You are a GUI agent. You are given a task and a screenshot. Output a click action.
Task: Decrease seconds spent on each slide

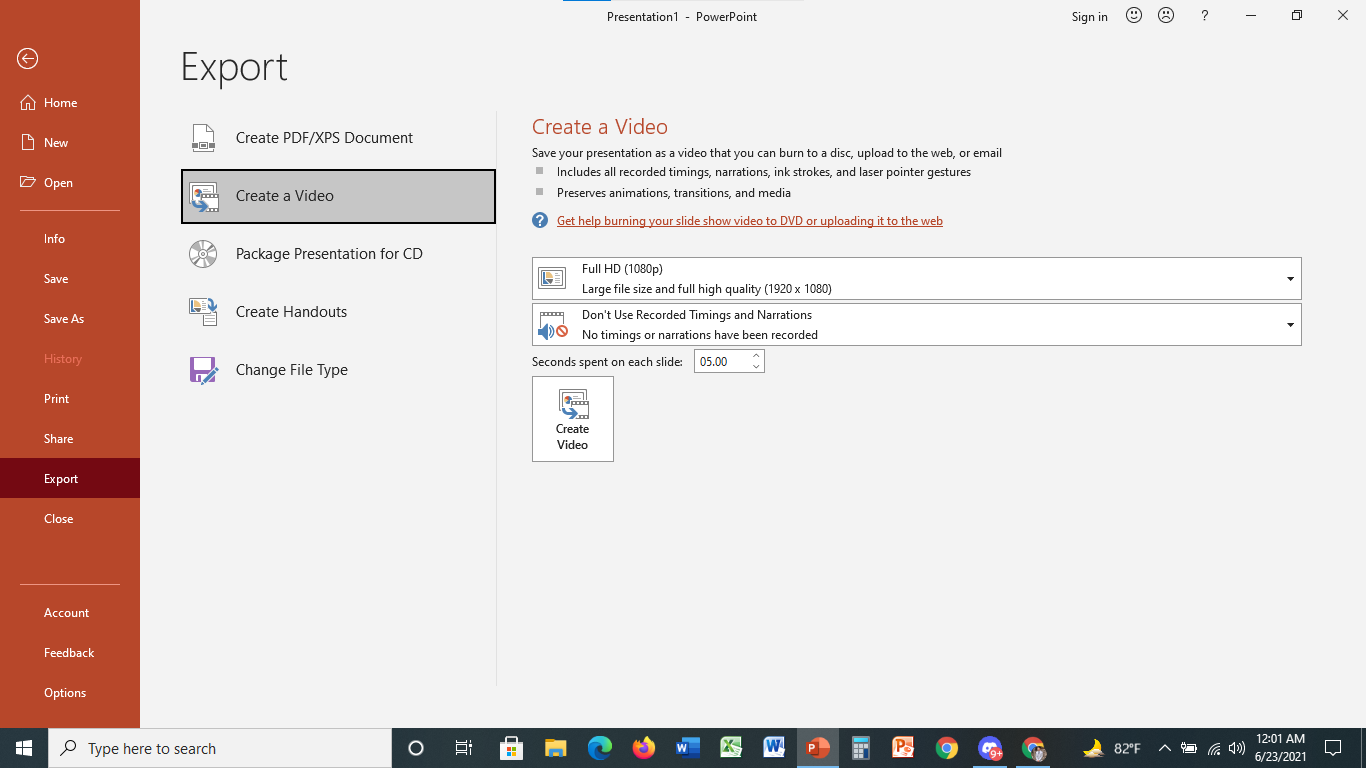[756, 367]
